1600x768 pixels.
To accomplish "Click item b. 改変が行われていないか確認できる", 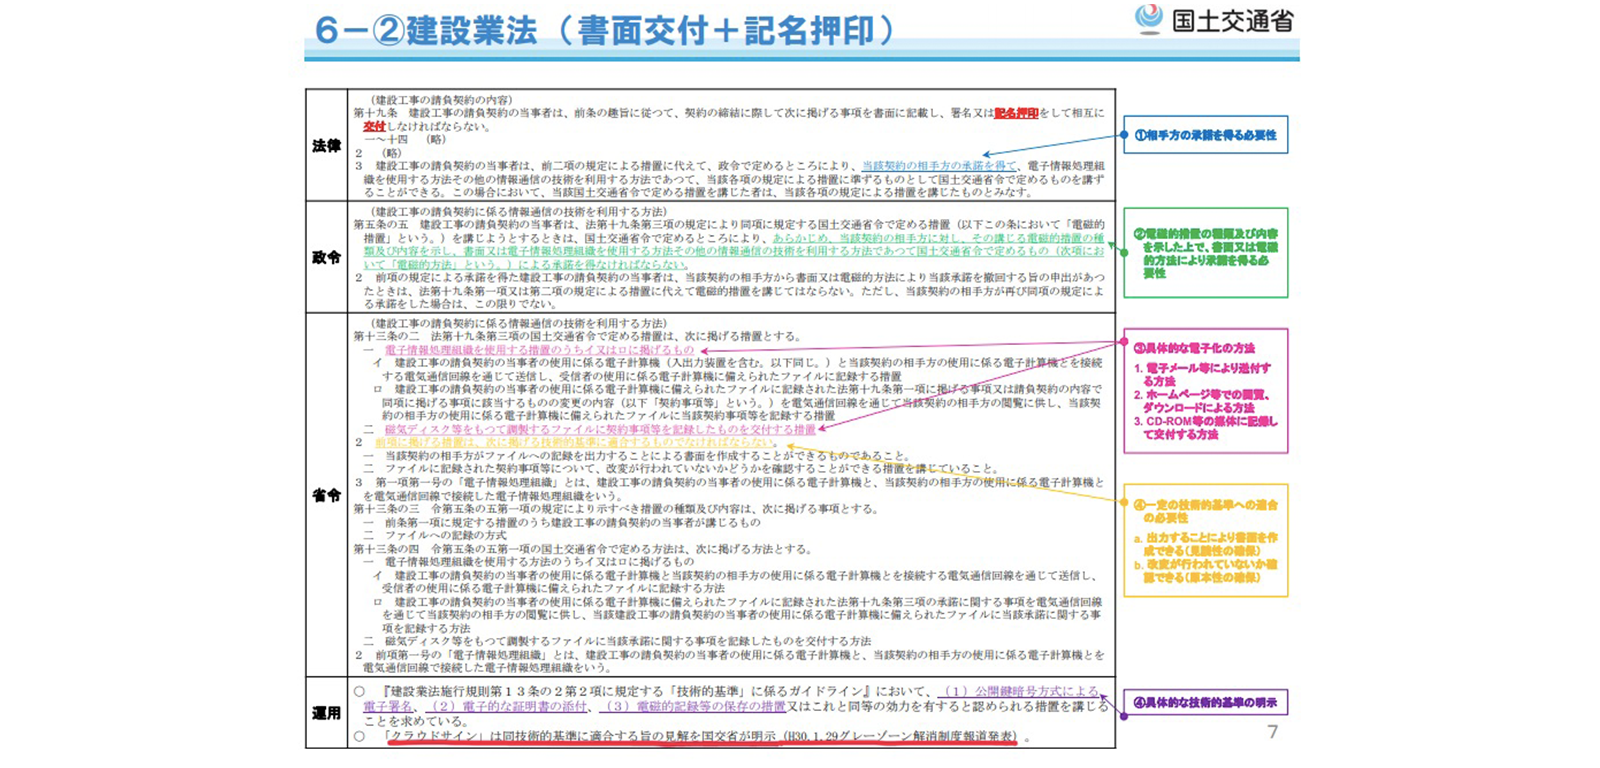I will [x=1205, y=571].
